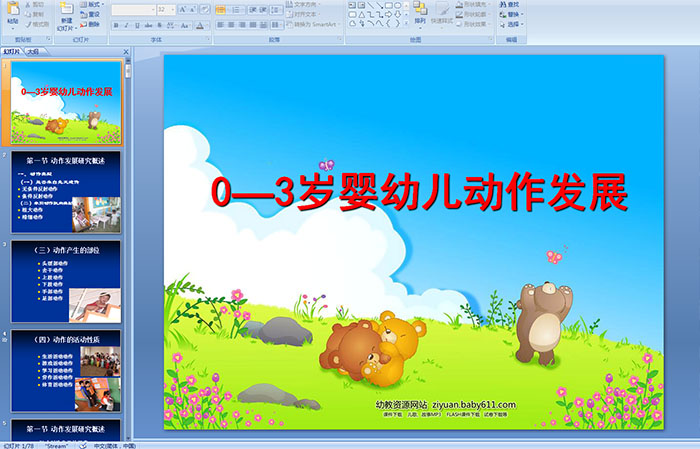The image size is (700, 449).
Task: Toggle Underline formatting
Action: click(137, 25)
